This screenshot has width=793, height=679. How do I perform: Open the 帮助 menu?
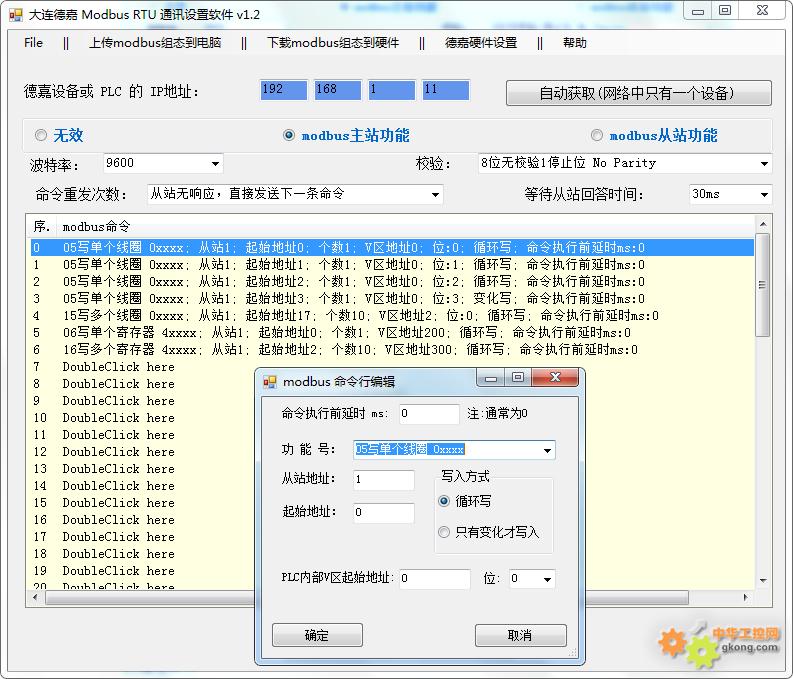[575, 43]
